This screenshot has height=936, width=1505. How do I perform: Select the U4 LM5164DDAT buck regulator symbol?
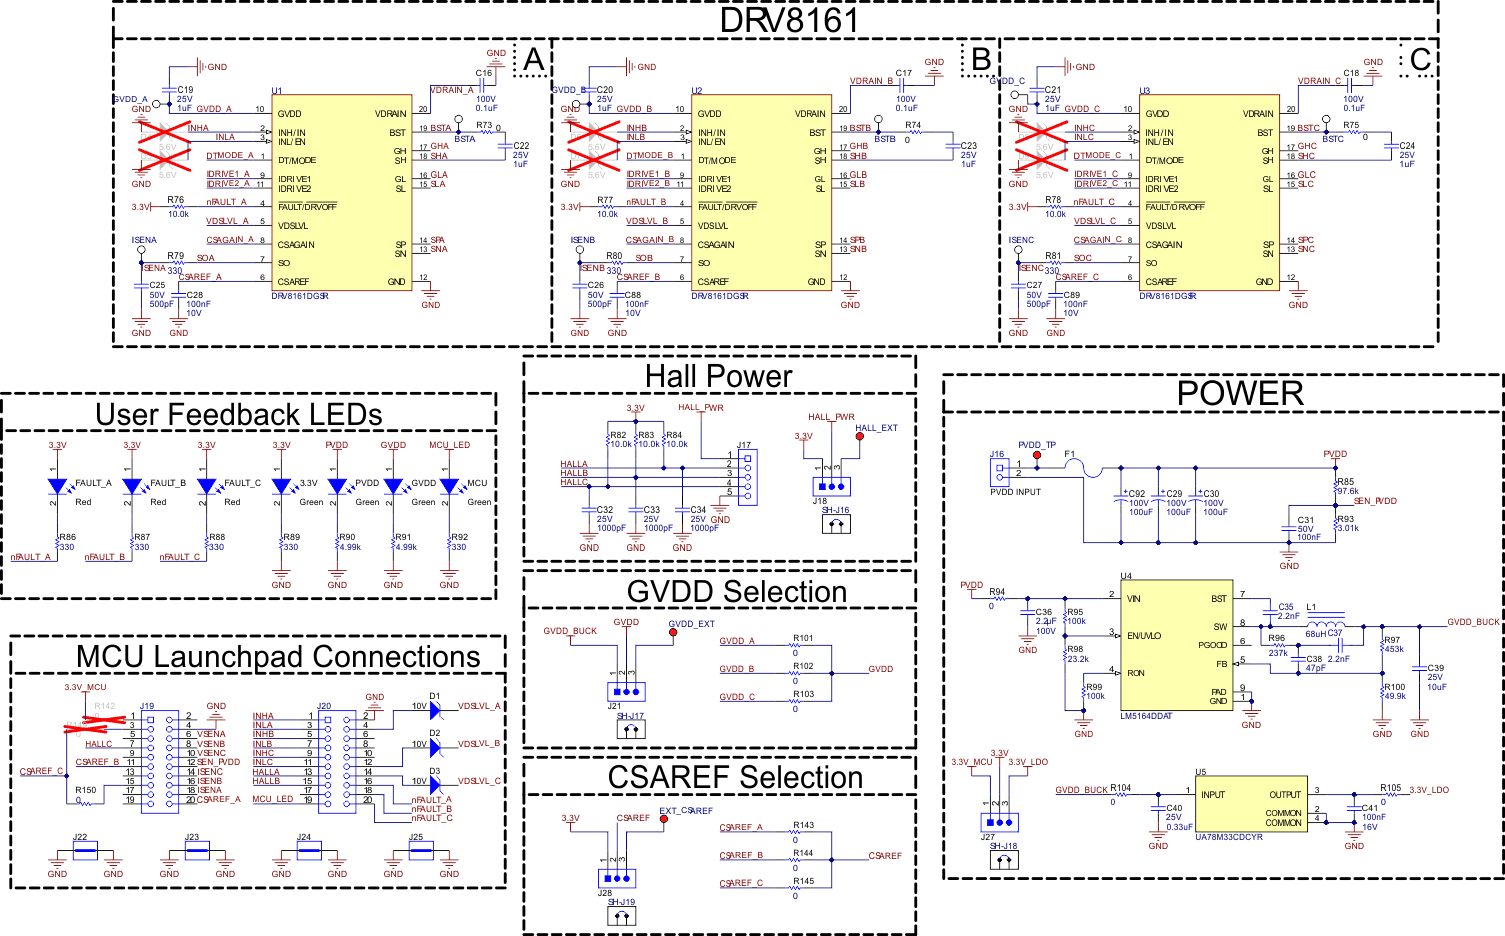coord(1176,646)
